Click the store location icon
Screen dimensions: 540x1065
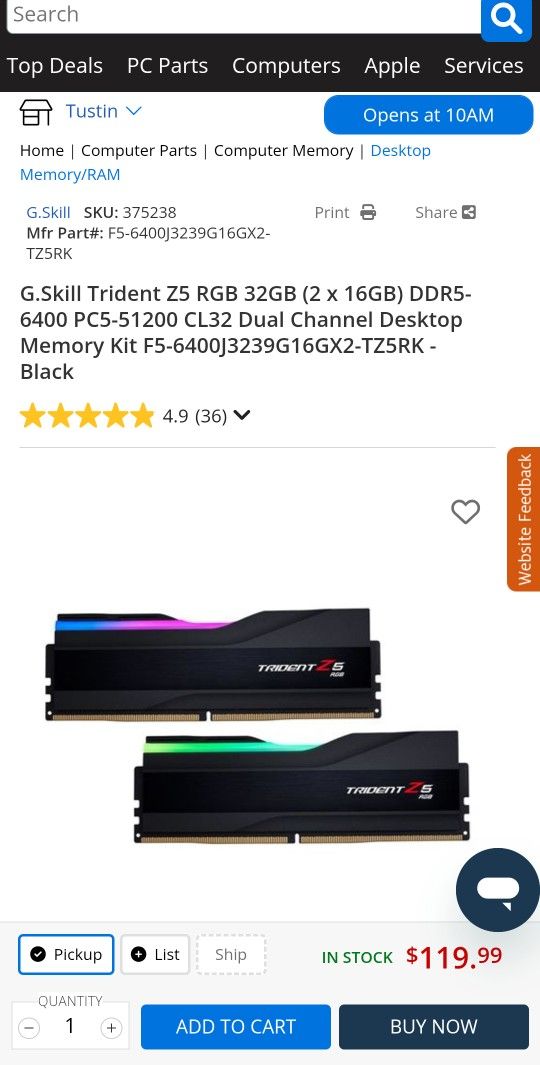[36, 112]
